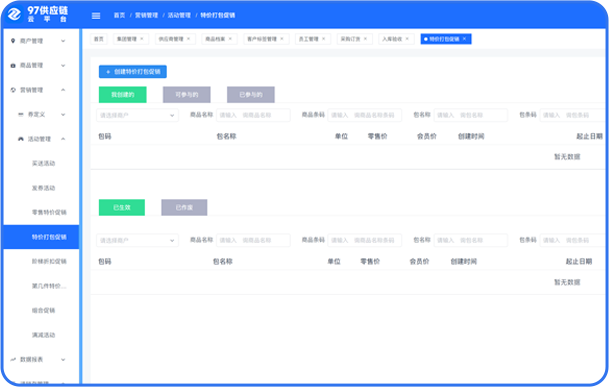Click 活动管理 in the breadcrumb

[179, 16]
